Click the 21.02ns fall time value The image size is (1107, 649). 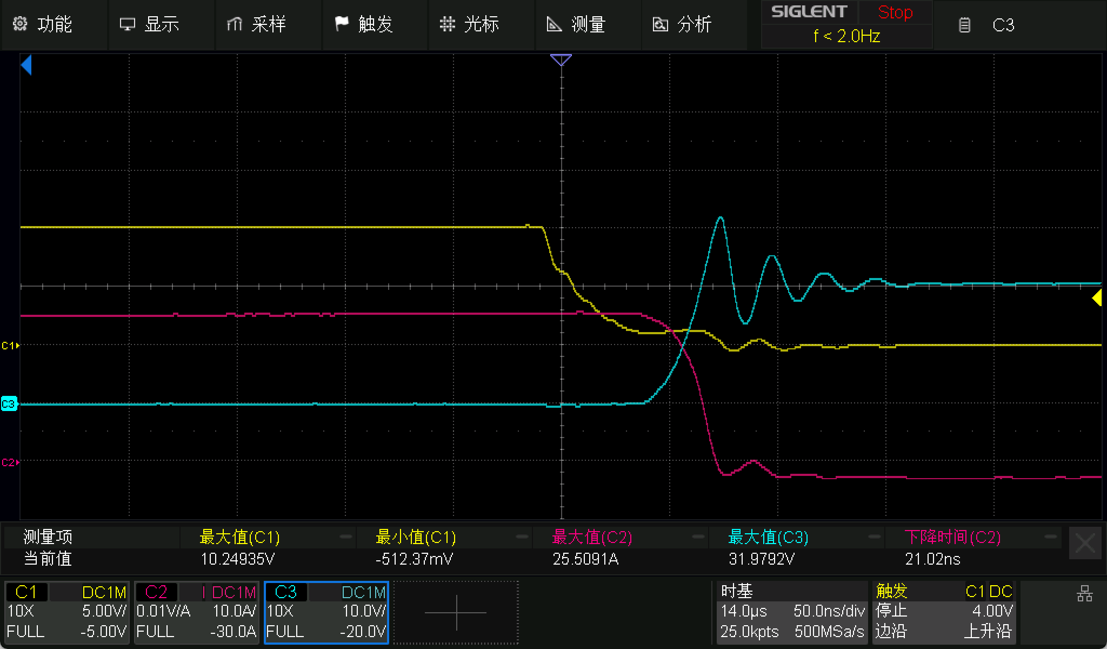(x=933, y=559)
